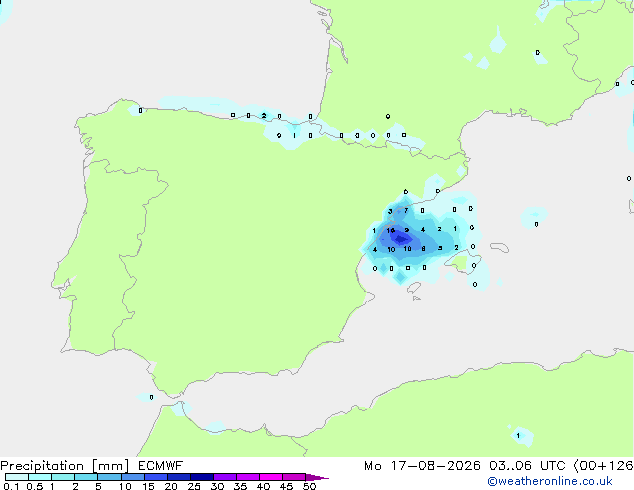Click the 20–25 mm legend swatch
634x490 pixels.
click(x=178, y=477)
